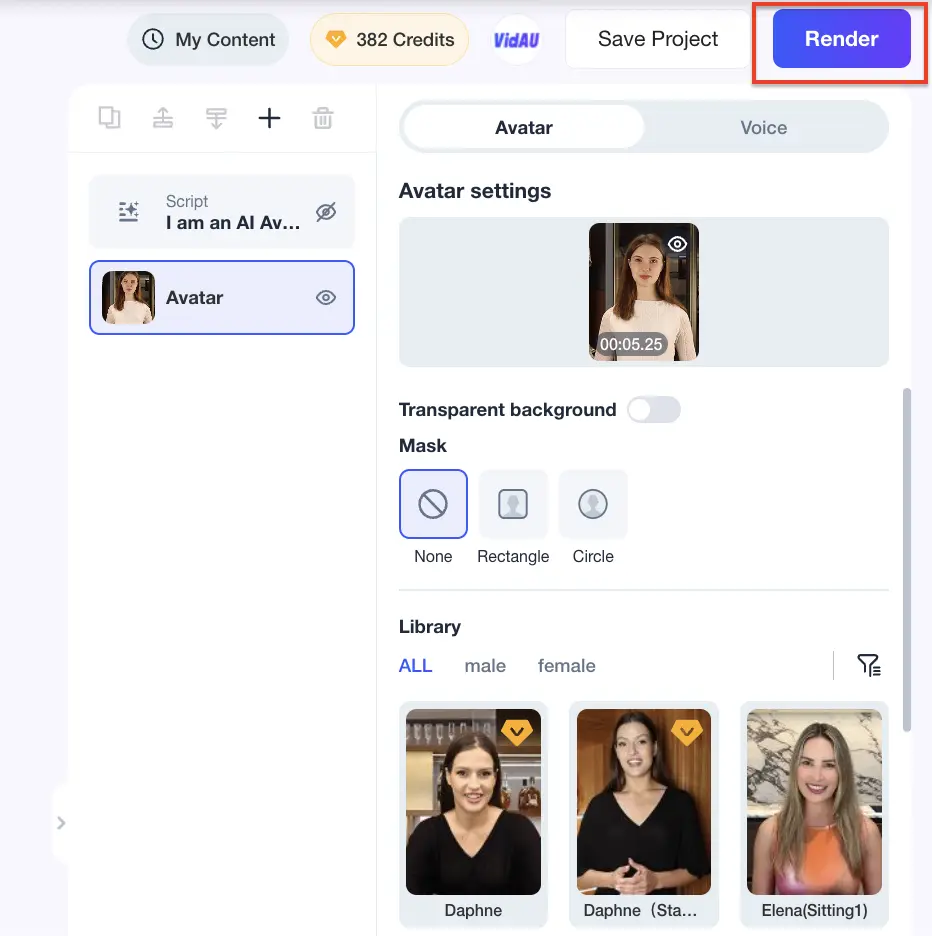Image resolution: width=932 pixels, height=936 pixels.
Task: Choose the Daphne avatar card
Action: [473, 814]
